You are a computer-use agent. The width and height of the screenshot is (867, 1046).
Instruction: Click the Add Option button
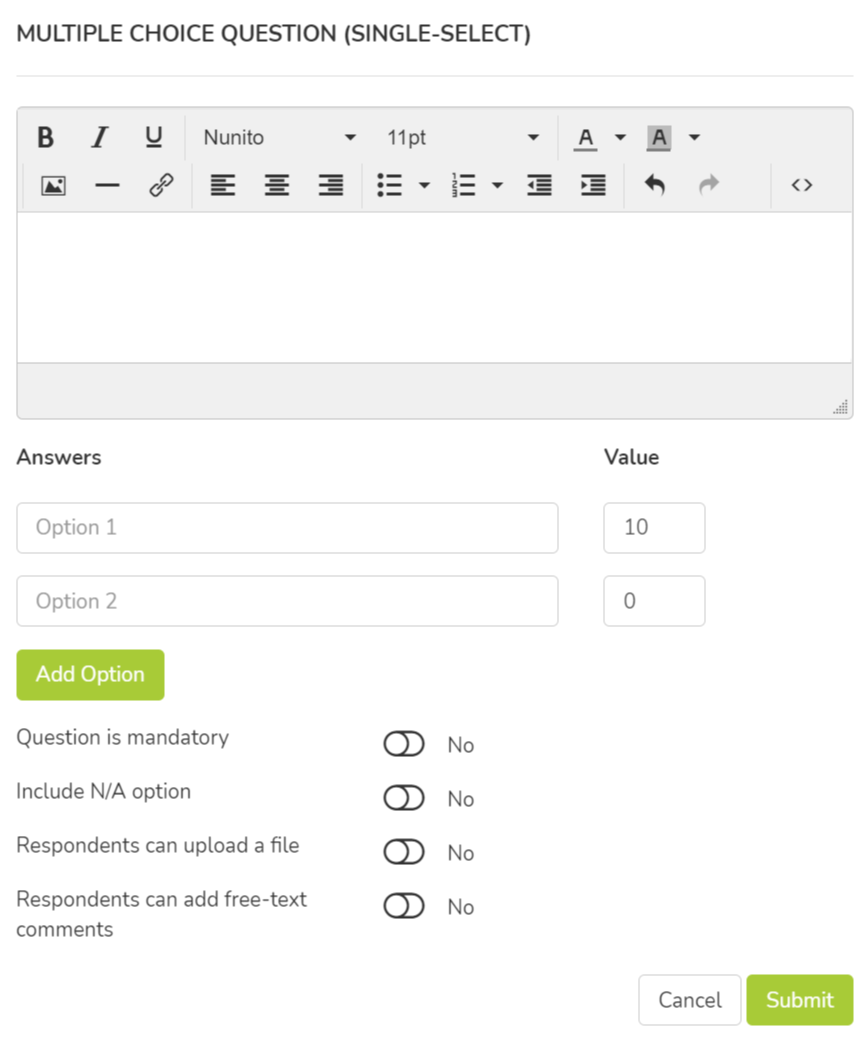(x=90, y=675)
